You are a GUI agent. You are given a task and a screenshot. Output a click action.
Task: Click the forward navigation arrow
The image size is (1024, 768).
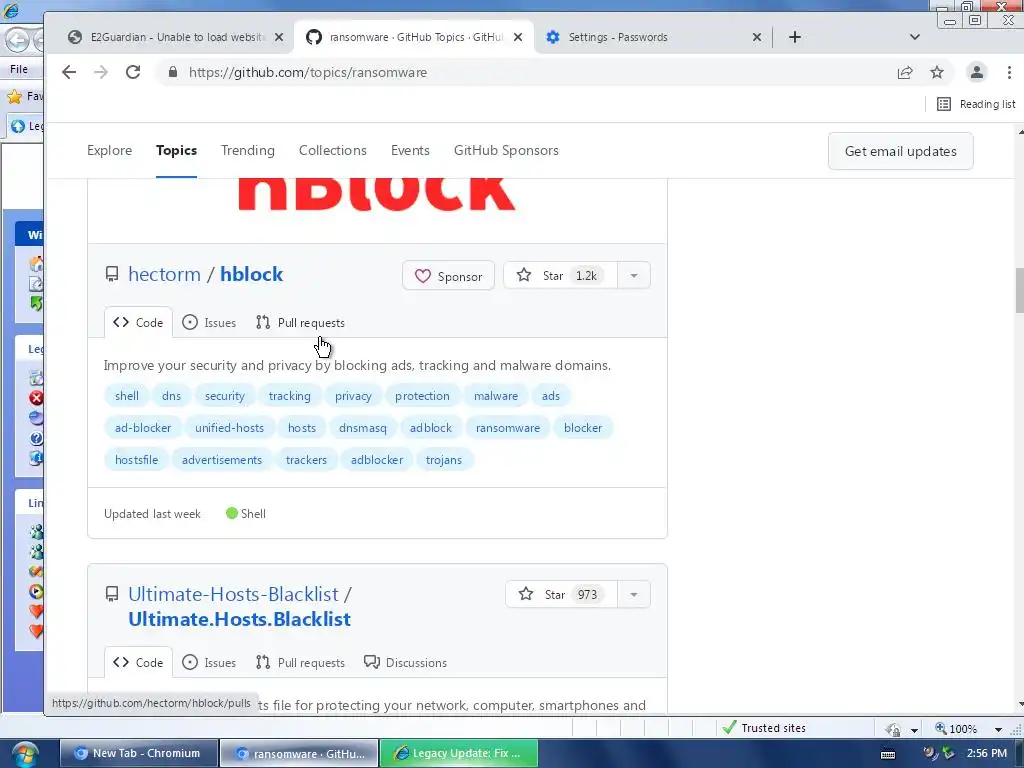(101, 72)
